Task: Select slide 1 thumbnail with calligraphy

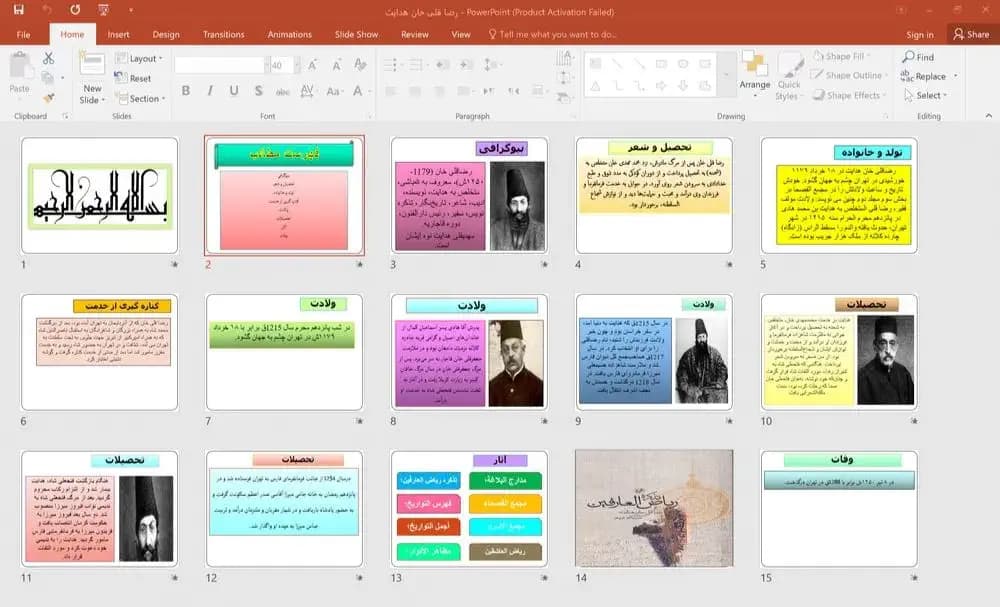Action: [x=99, y=195]
